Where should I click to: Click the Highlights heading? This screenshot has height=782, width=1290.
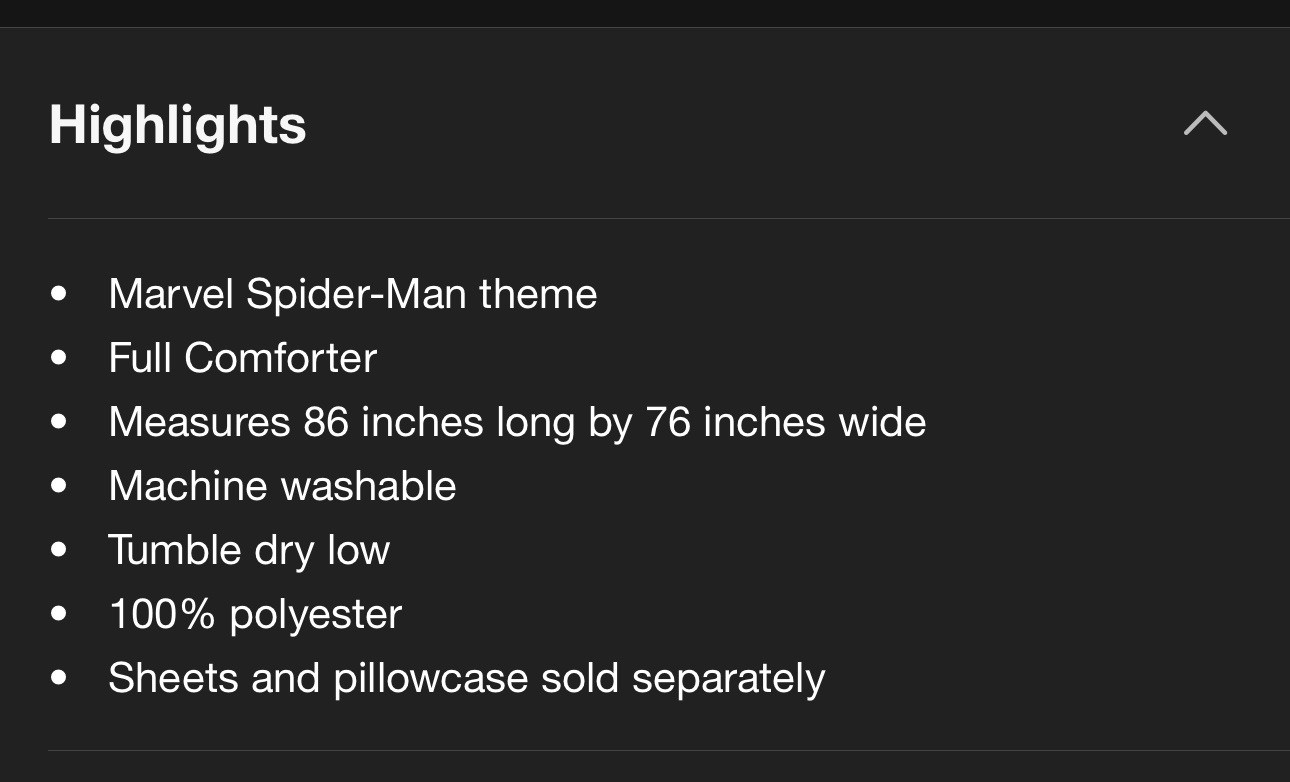tap(178, 125)
